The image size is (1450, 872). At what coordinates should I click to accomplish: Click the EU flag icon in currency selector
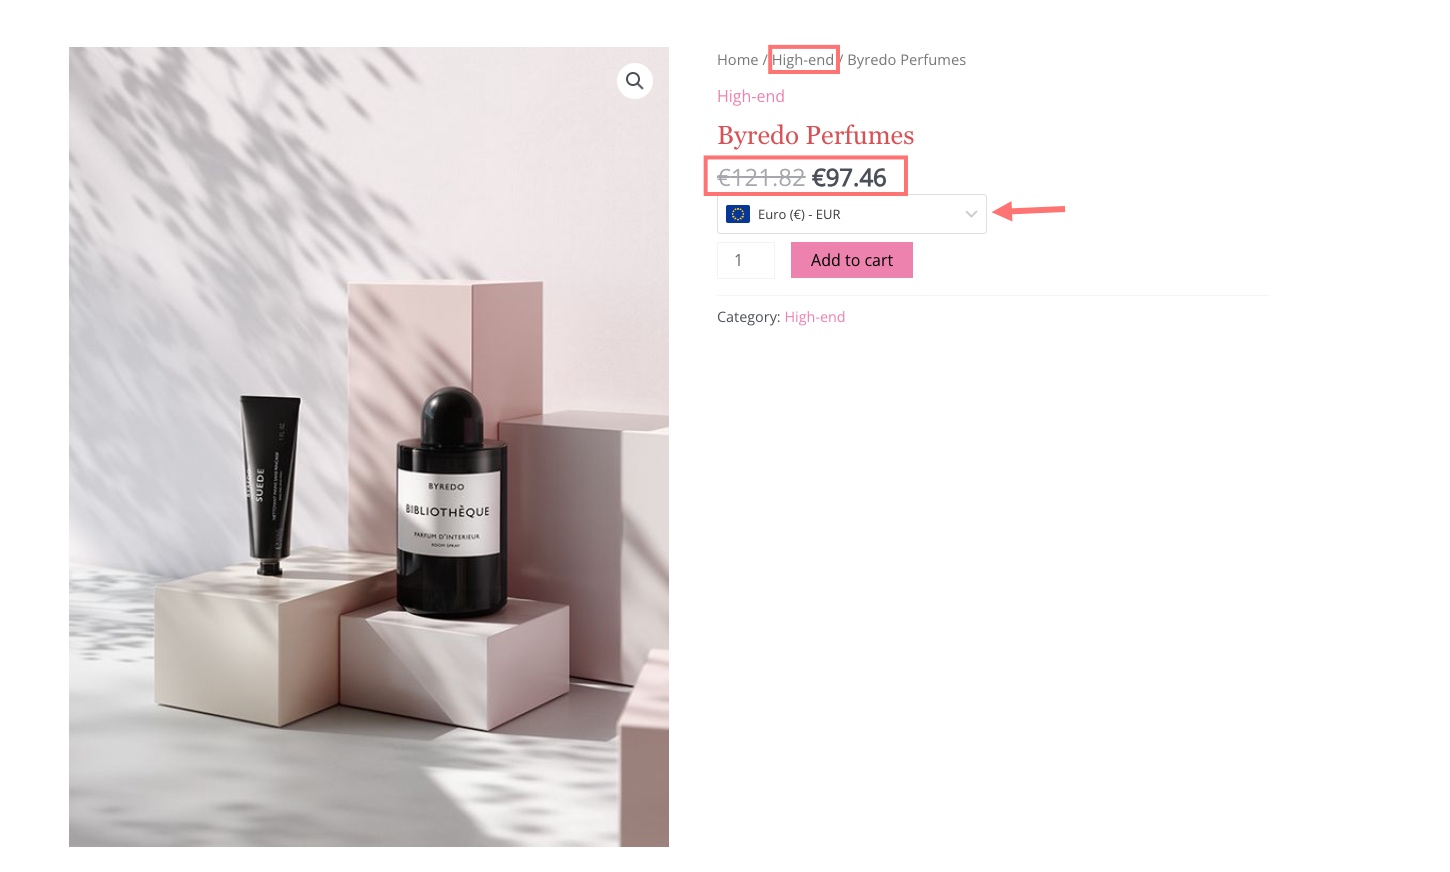(738, 214)
